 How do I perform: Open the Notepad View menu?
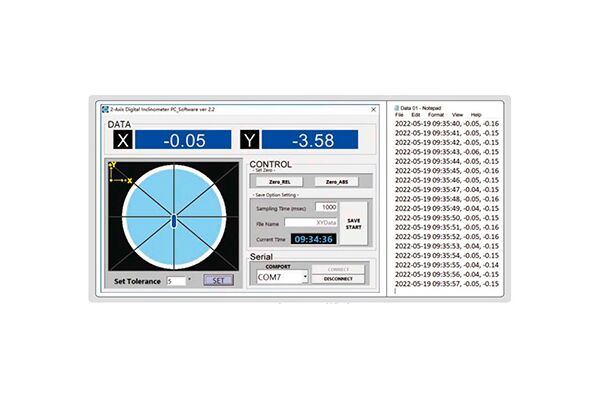[457, 115]
